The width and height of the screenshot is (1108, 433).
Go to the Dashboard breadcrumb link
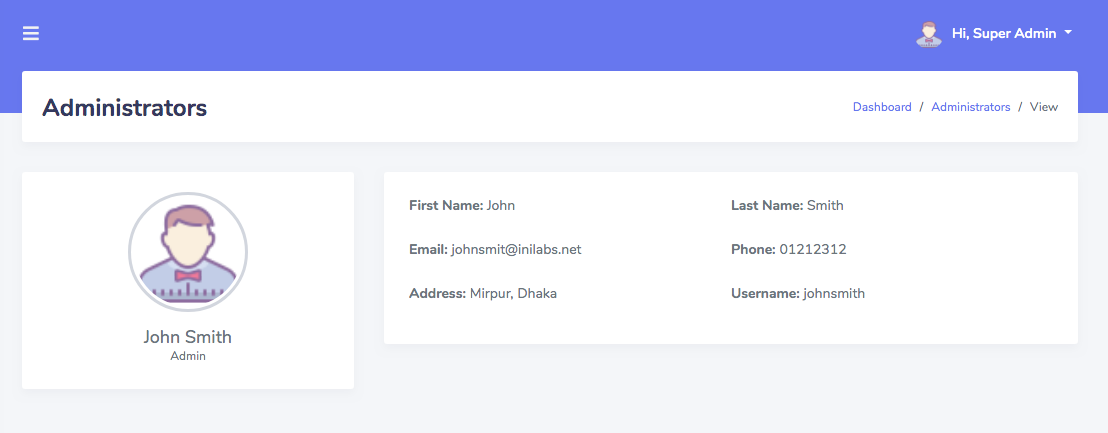[x=882, y=107]
